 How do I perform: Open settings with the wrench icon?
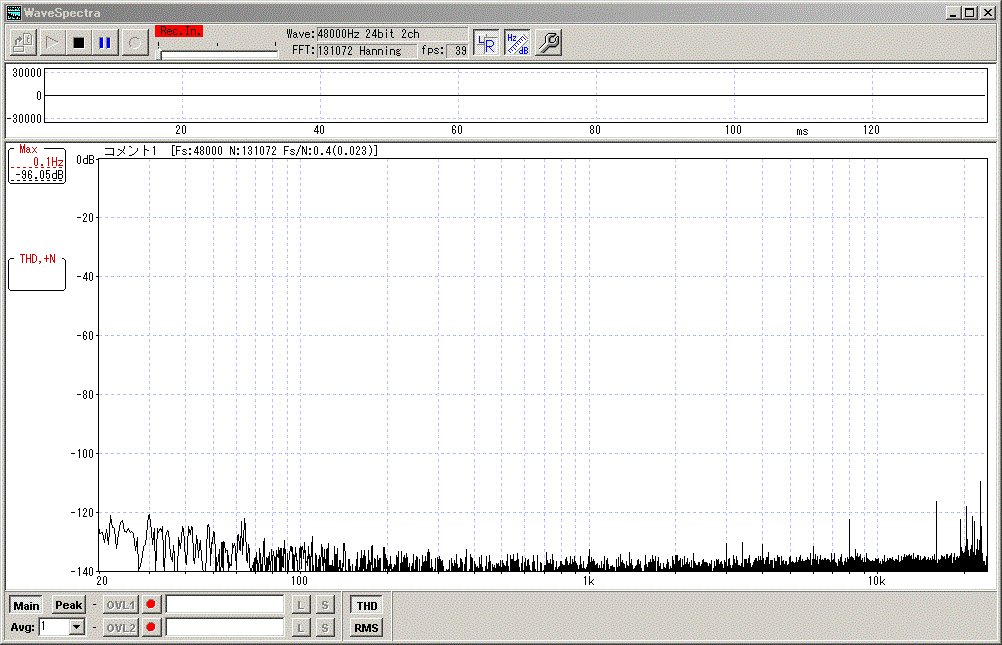tap(548, 43)
